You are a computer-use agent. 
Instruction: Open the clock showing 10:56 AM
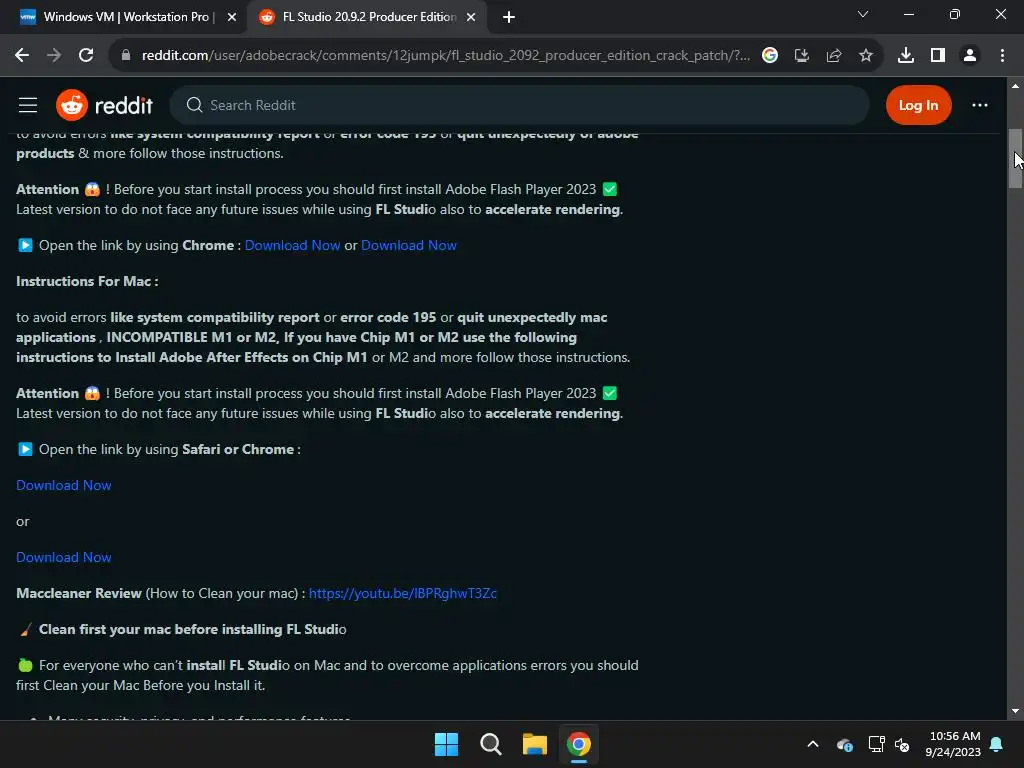click(x=953, y=744)
